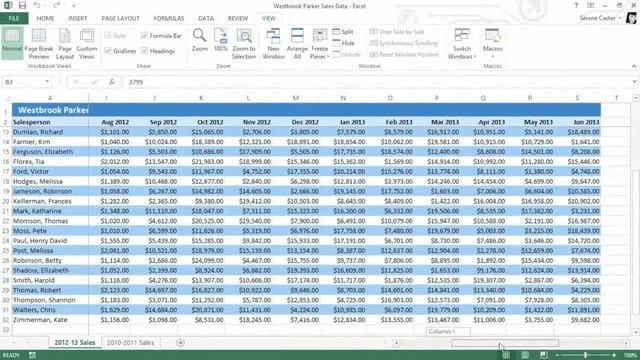This screenshot has height=360, width=640.
Task: Open the FILE tab
Action: click(x=14, y=18)
